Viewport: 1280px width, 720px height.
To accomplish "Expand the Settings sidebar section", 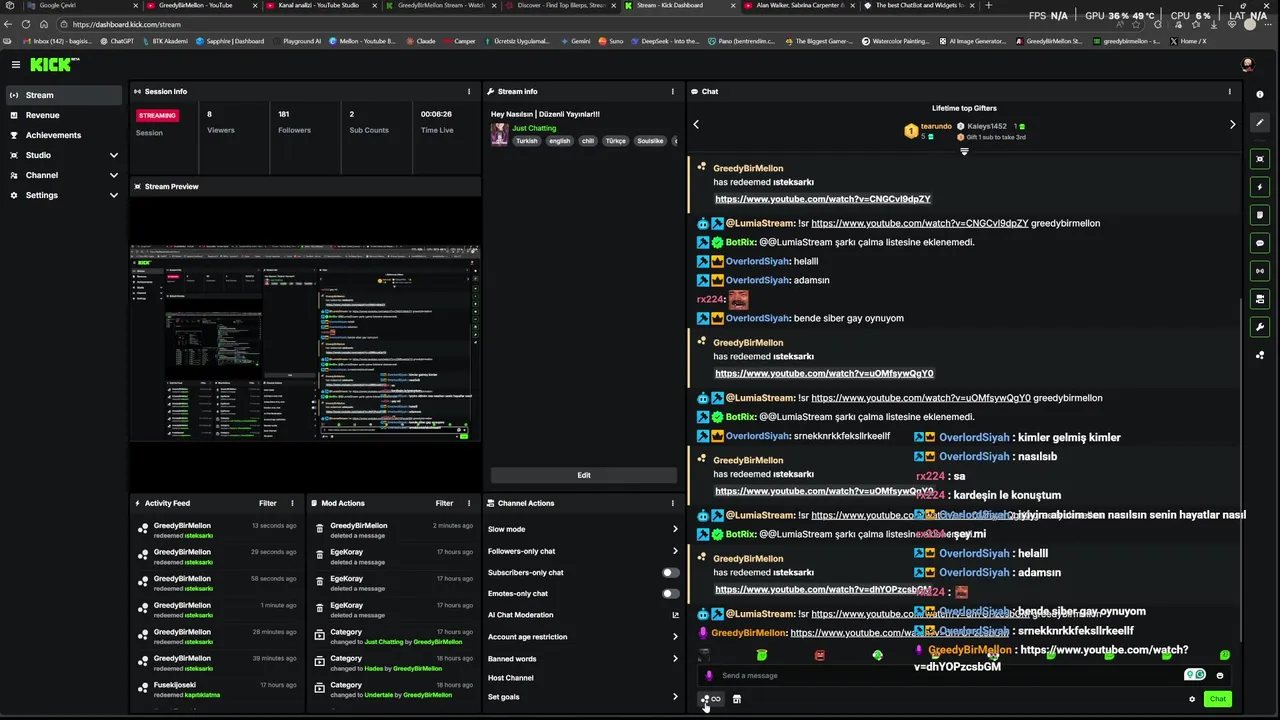I will tap(113, 195).
